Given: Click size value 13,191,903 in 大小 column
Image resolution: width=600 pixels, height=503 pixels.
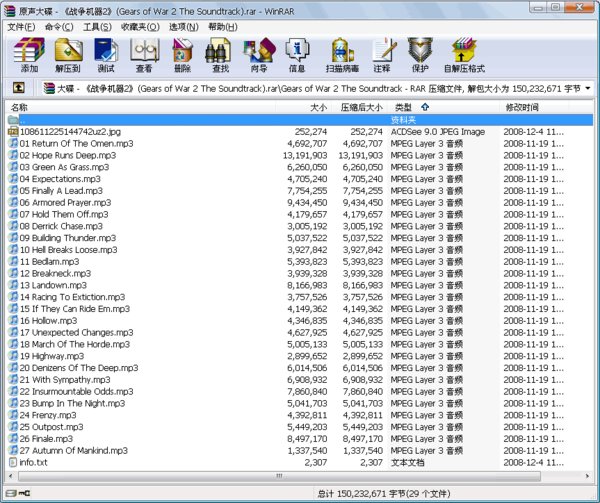Looking at the screenshot, I should (x=305, y=155).
